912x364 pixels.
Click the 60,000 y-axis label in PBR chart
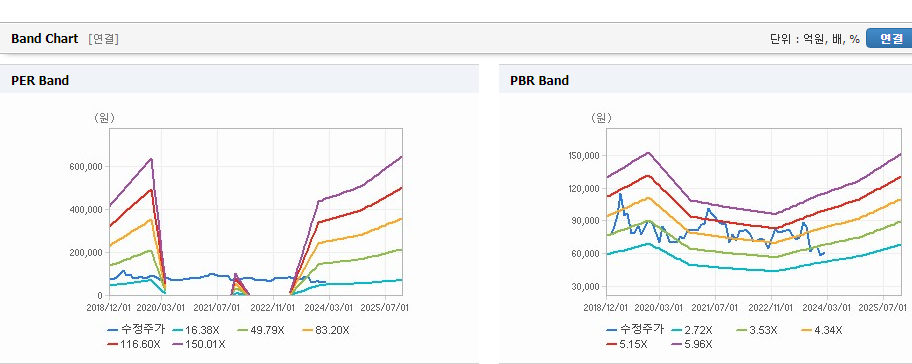tap(586, 254)
